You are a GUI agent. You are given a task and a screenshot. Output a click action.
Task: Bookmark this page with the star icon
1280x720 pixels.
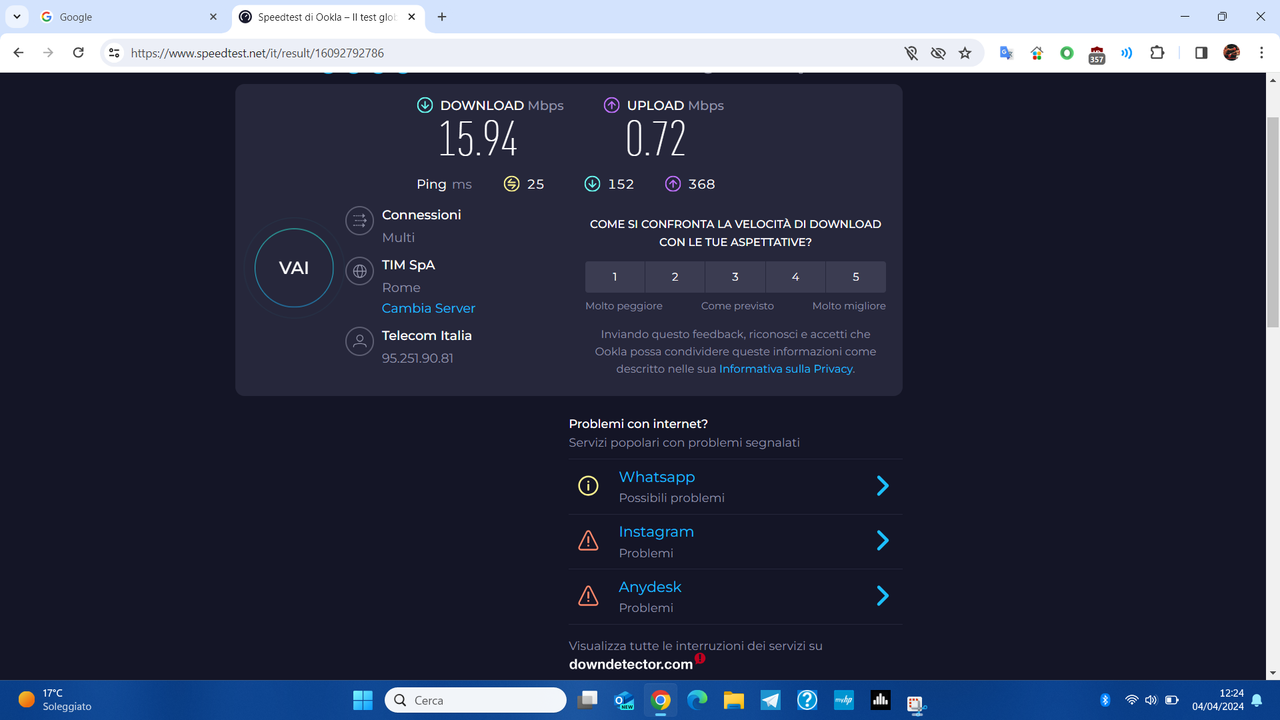965,53
